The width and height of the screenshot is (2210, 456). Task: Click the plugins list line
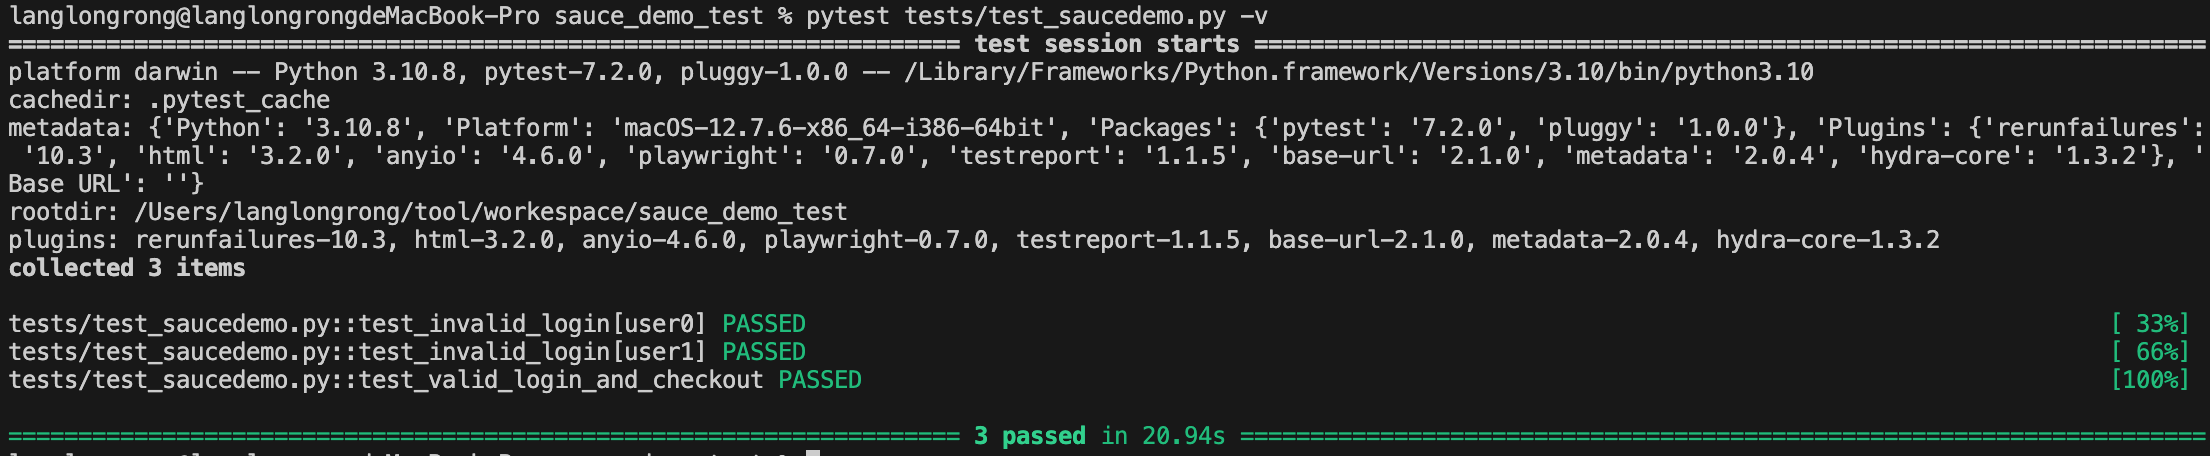[974, 240]
